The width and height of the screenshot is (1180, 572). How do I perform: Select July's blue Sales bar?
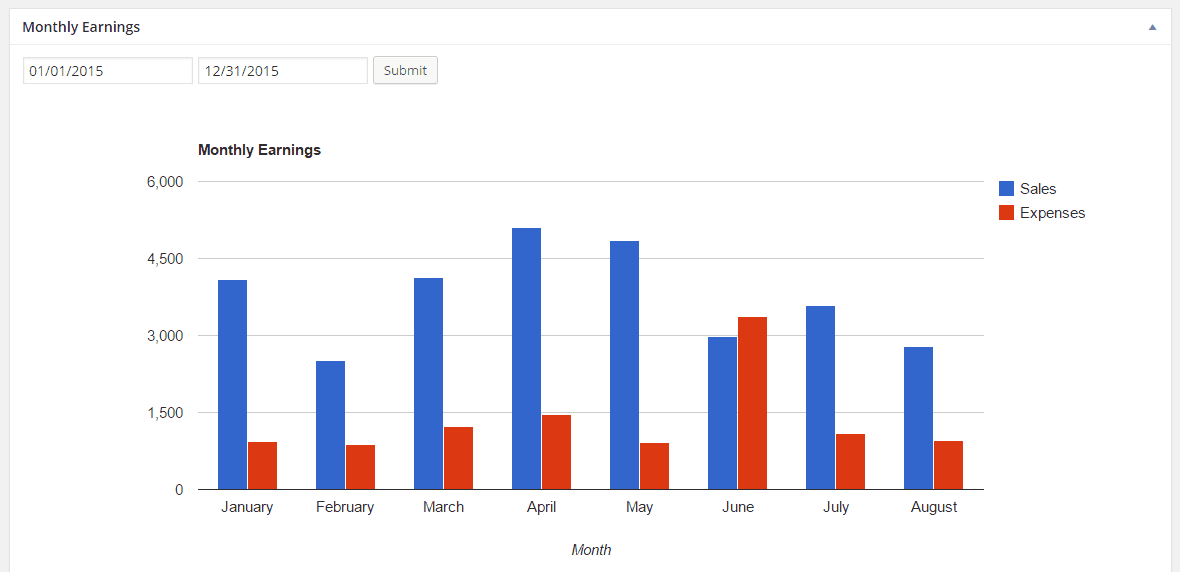click(x=820, y=398)
